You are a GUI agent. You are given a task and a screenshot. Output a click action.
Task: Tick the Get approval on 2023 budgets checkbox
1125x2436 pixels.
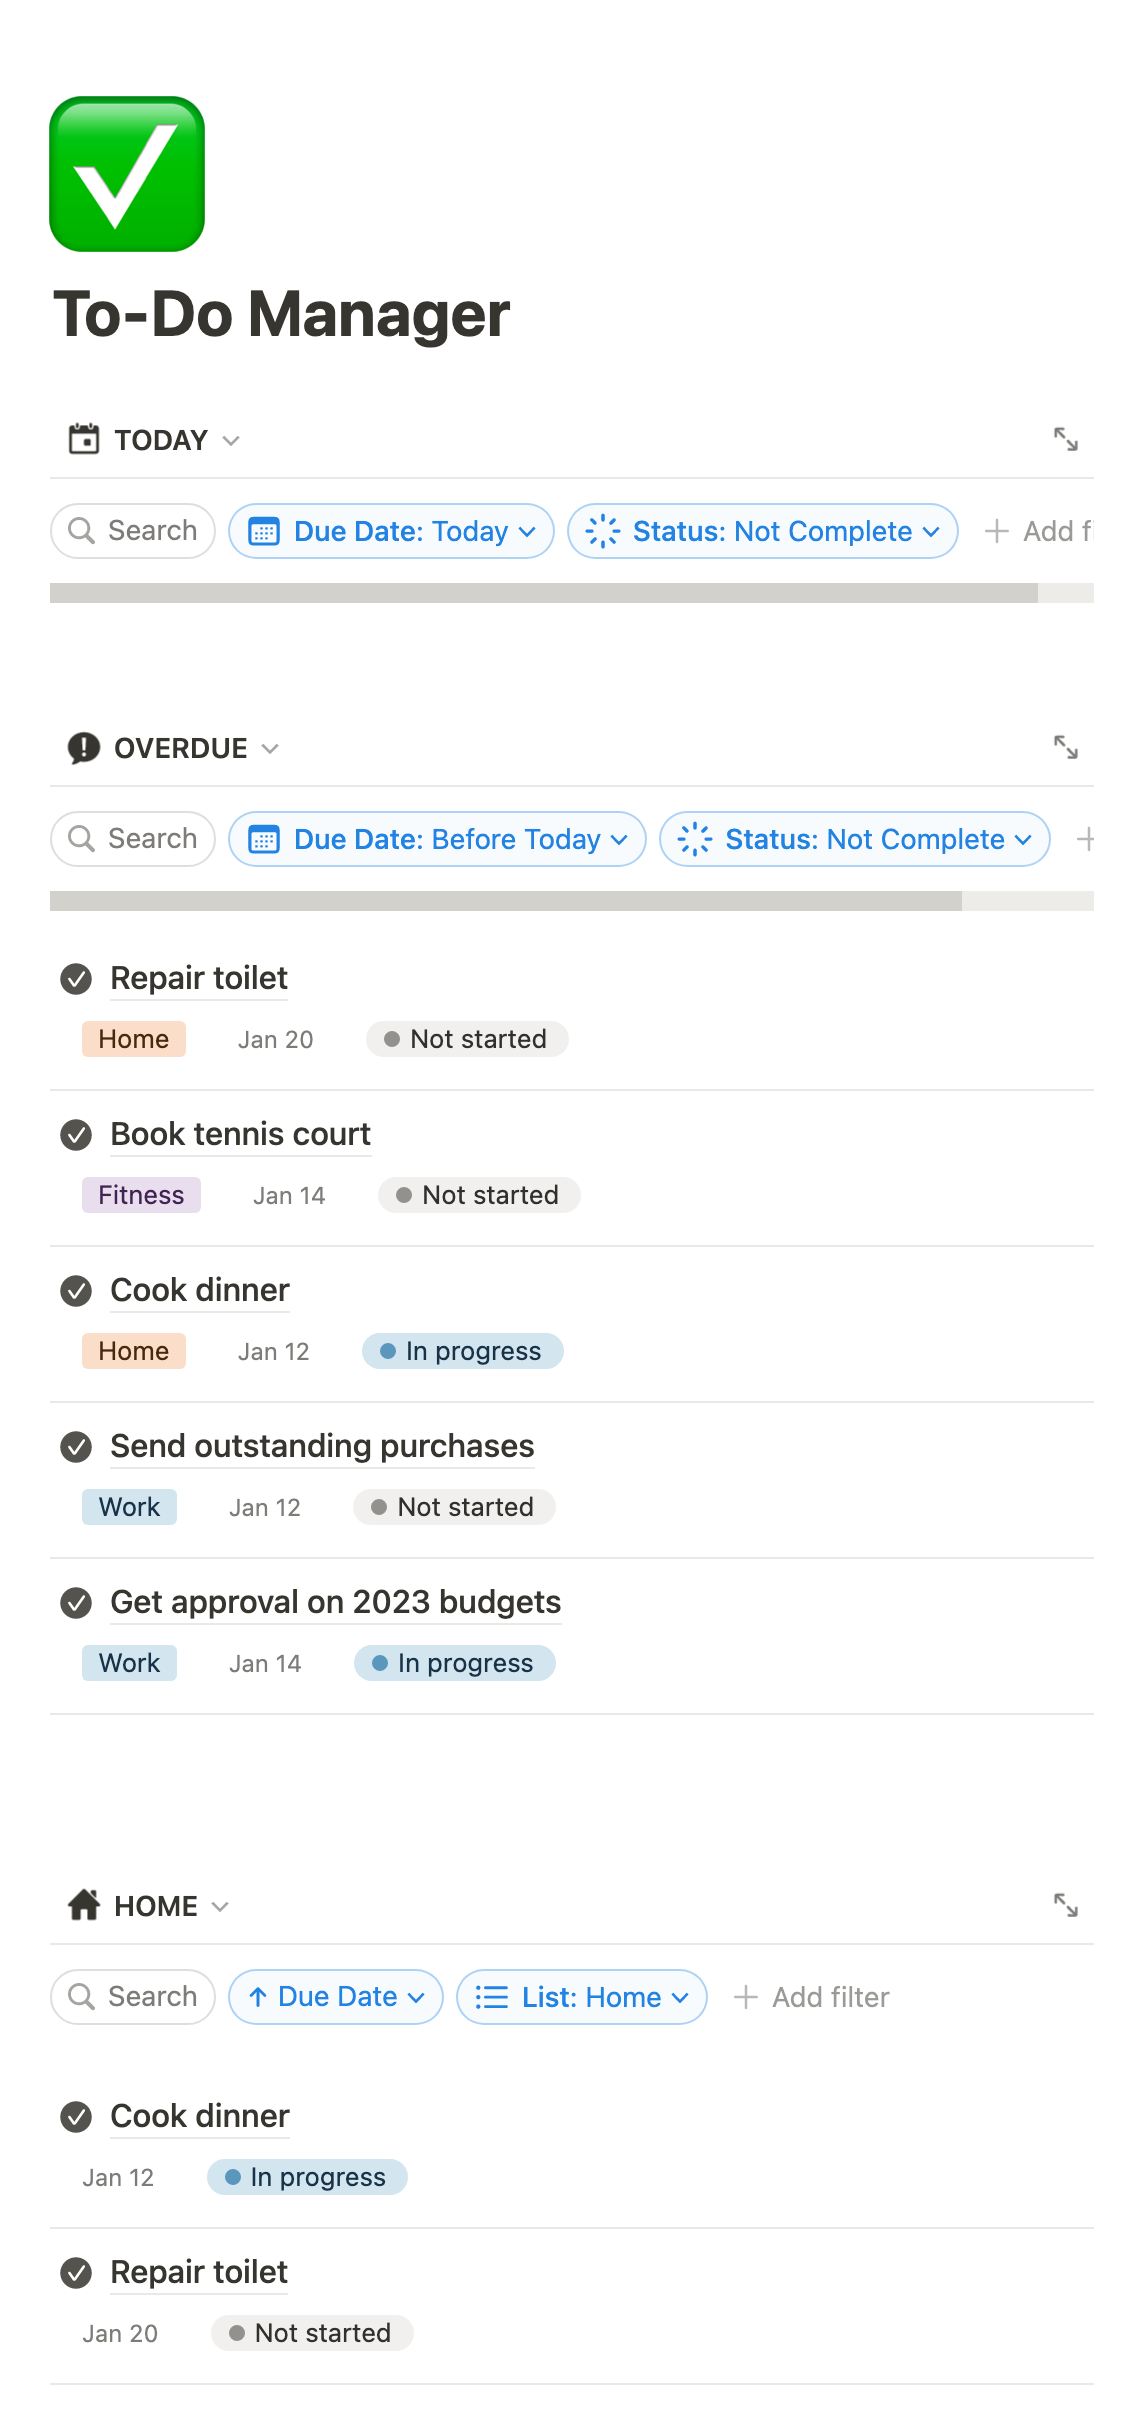click(76, 1603)
